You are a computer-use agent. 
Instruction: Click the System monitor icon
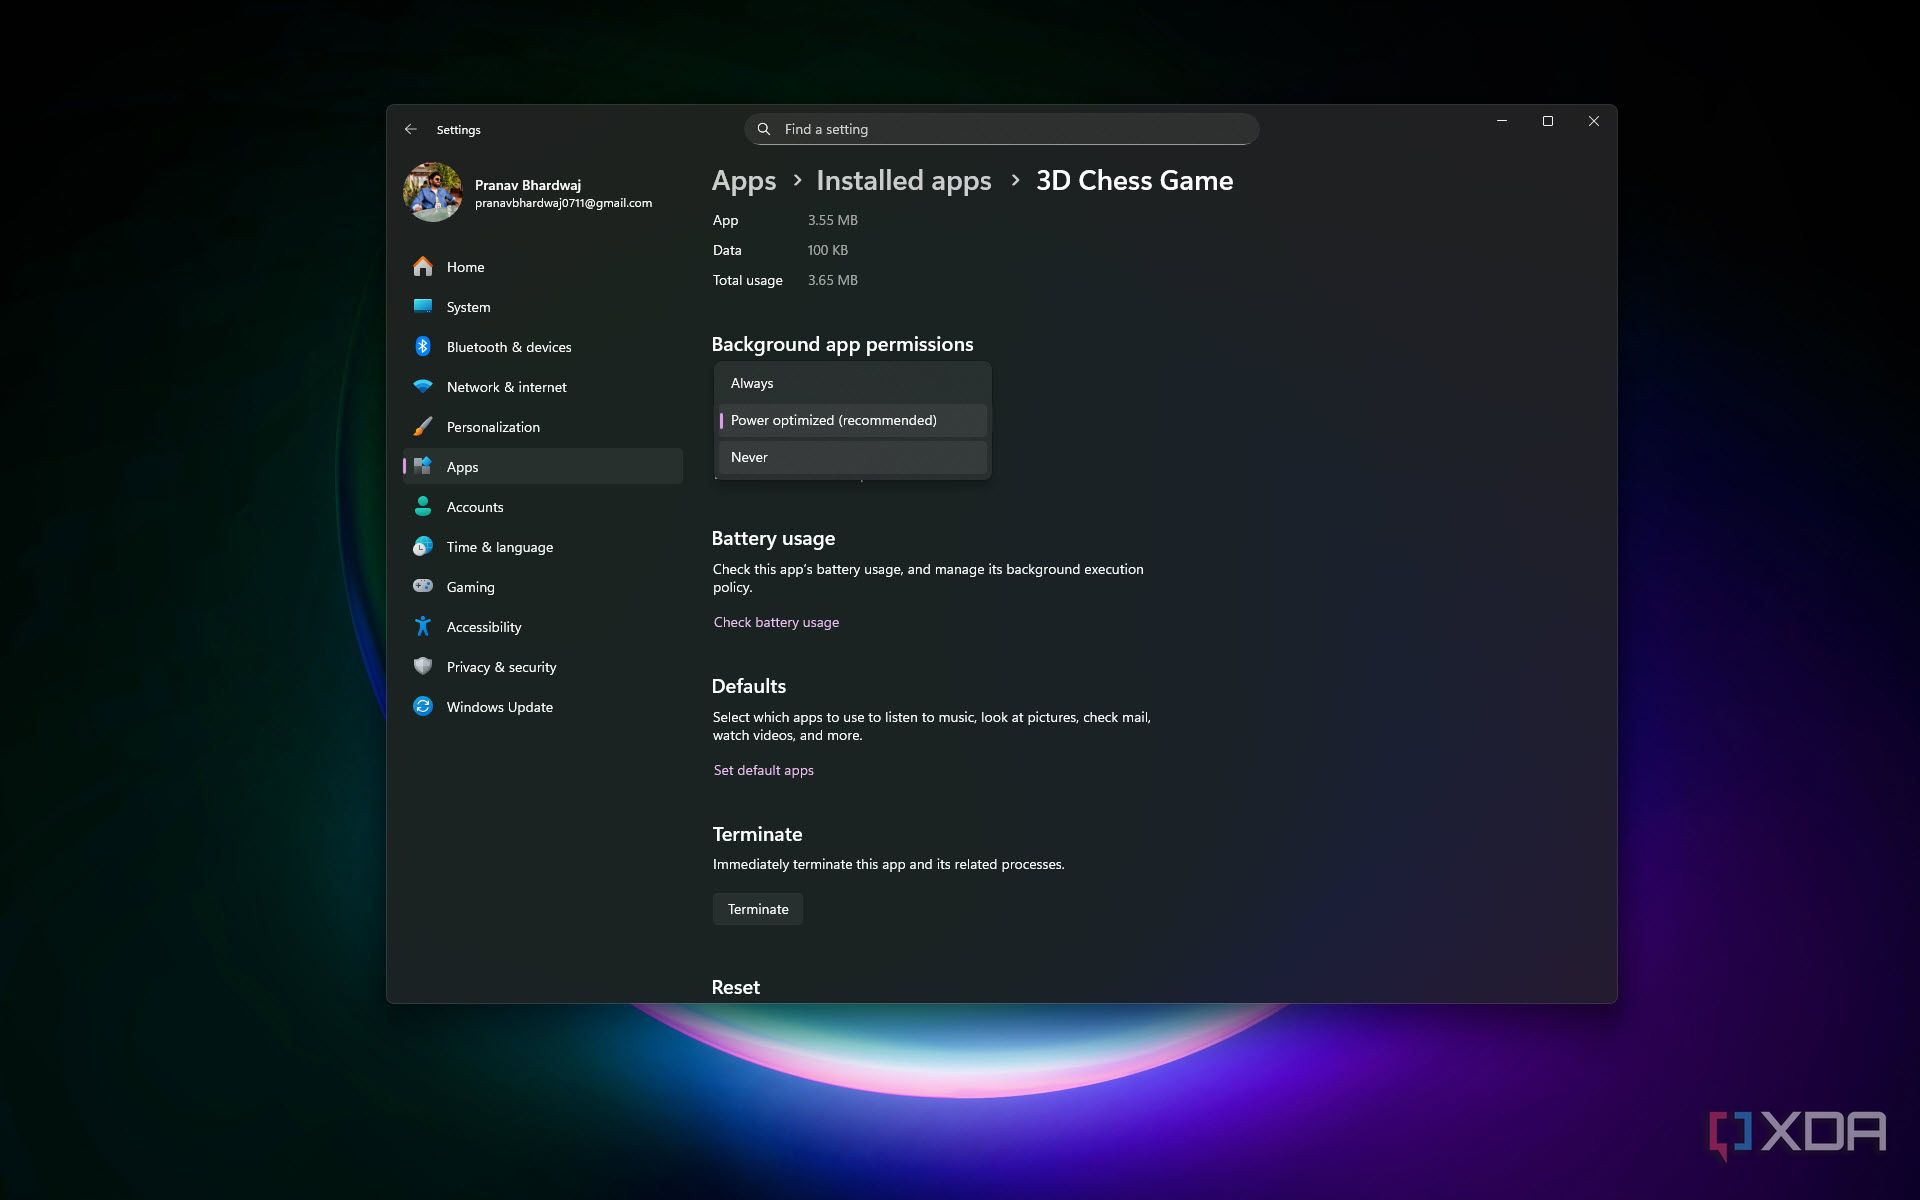click(423, 306)
